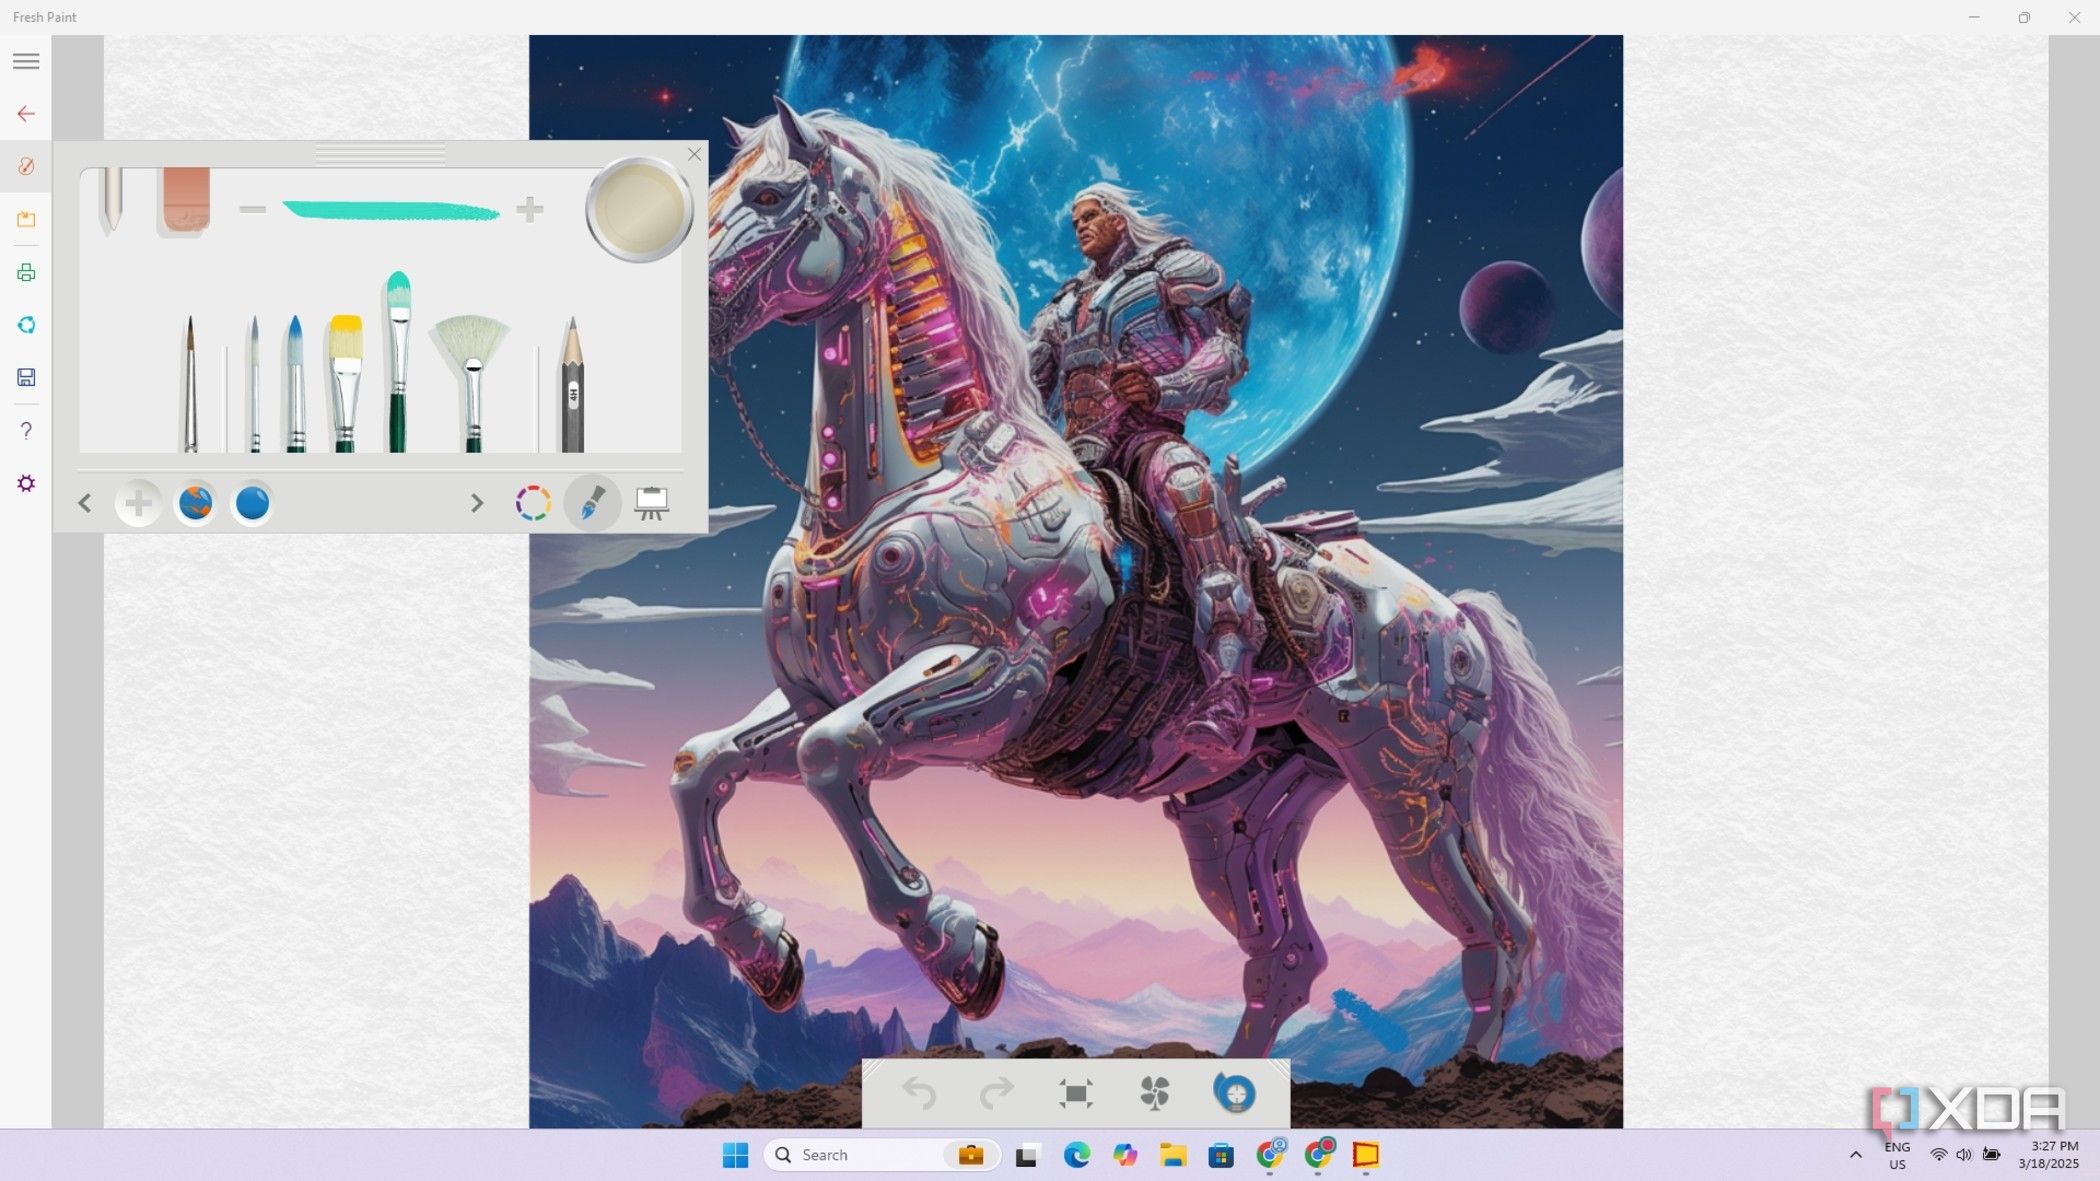The width and height of the screenshot is (2100, 1181).
Task: Redo the last stroke
Action: pos(996,1093)
